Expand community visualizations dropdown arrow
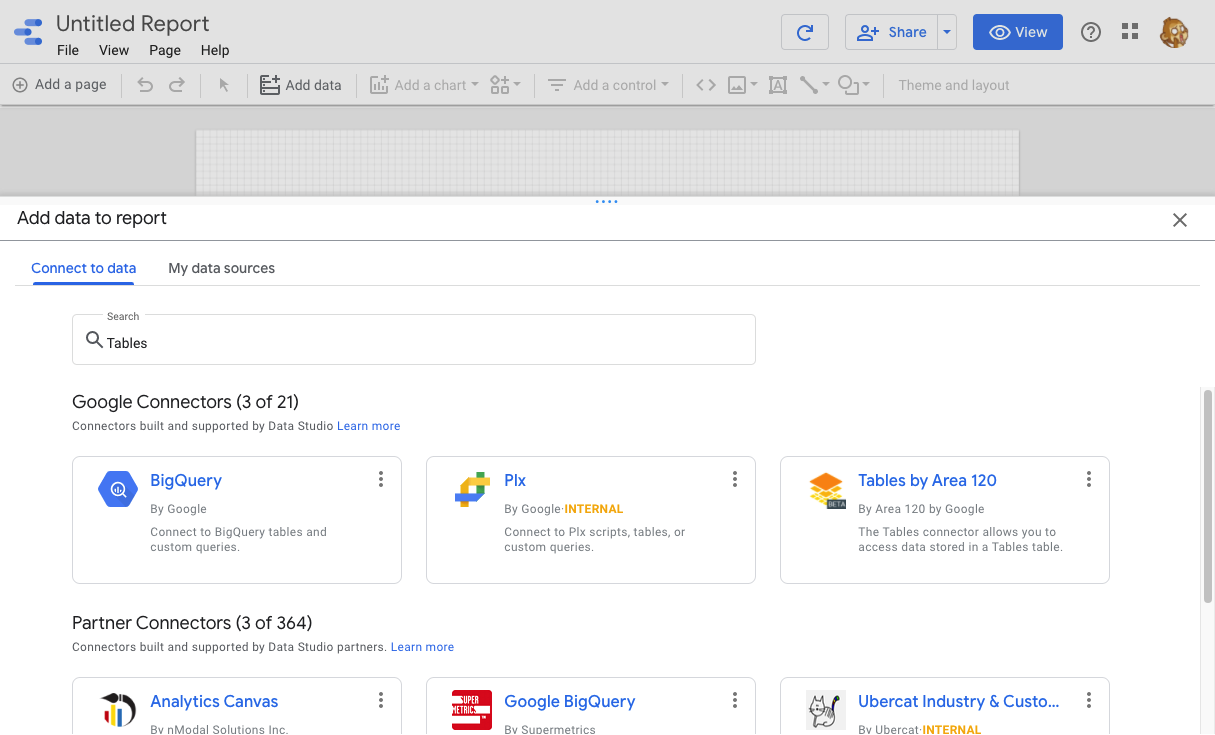This screenshot has width=1215, height=735. click(x=516, y=85)
